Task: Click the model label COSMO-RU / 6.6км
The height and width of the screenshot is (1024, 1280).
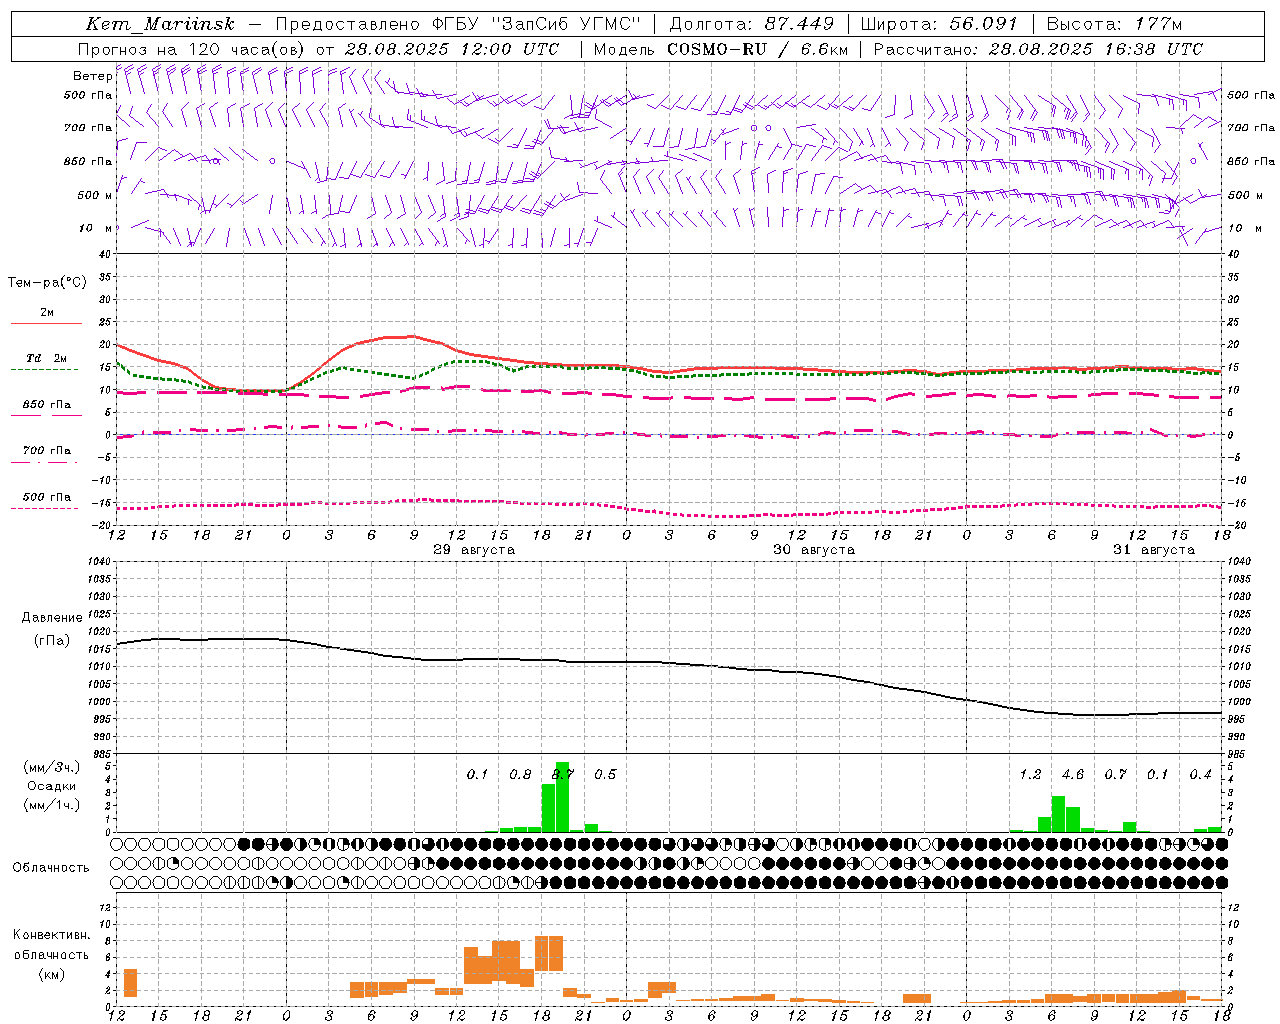Action: click(x=758, y=49)
